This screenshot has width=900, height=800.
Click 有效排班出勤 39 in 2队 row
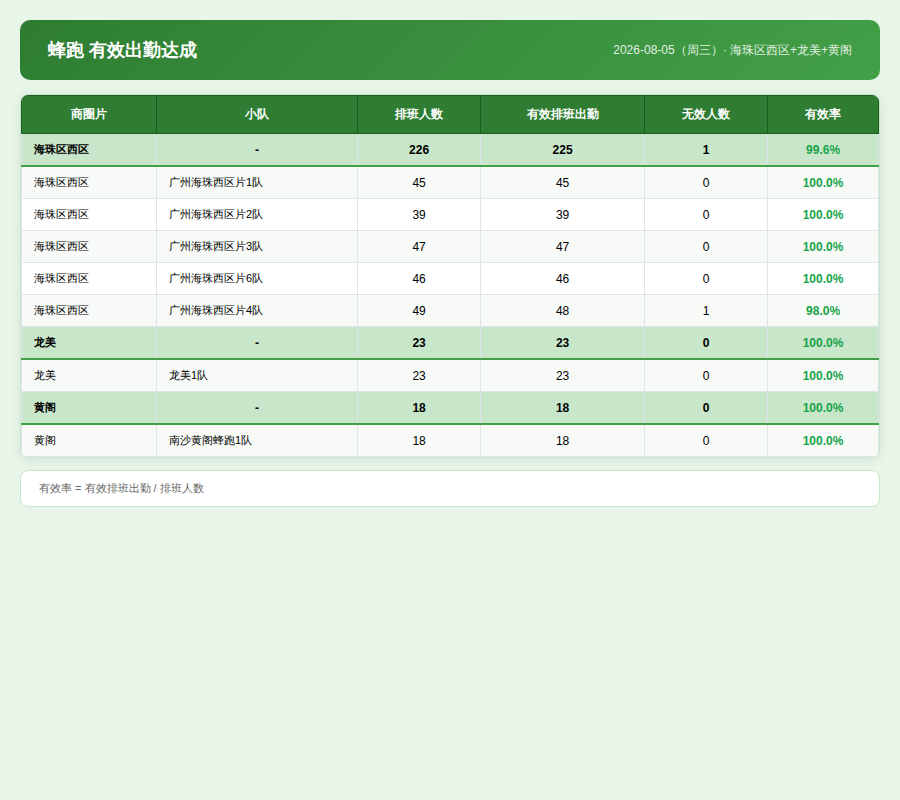coord(562,215)
